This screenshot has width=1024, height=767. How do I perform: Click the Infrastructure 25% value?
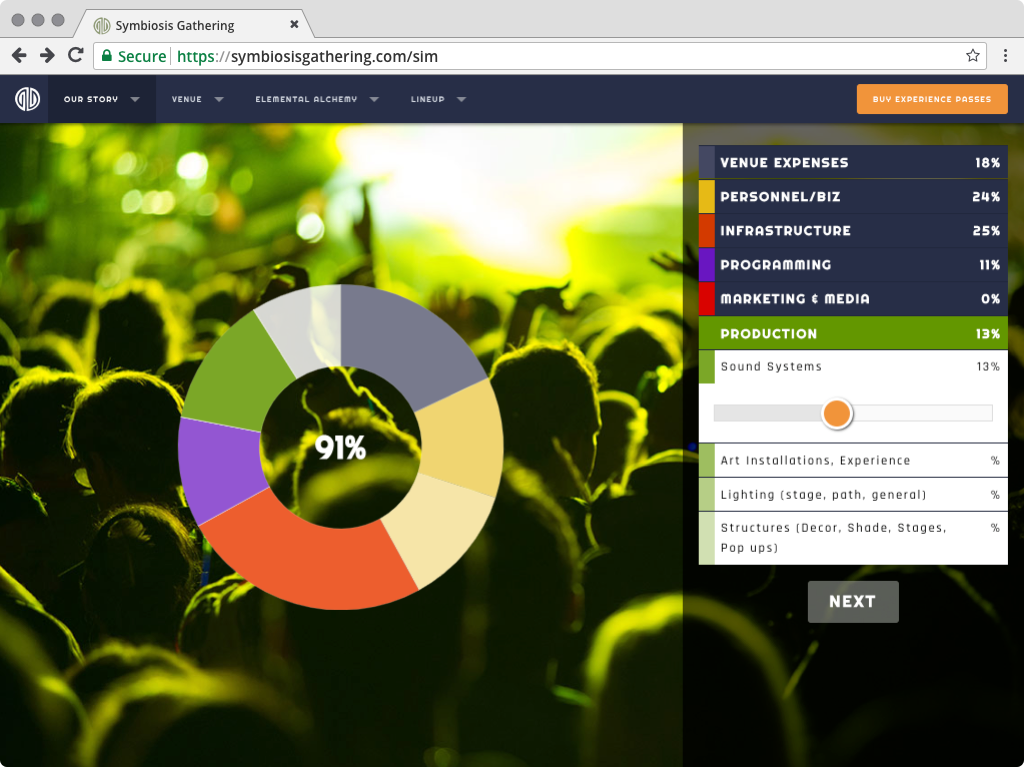986,231
